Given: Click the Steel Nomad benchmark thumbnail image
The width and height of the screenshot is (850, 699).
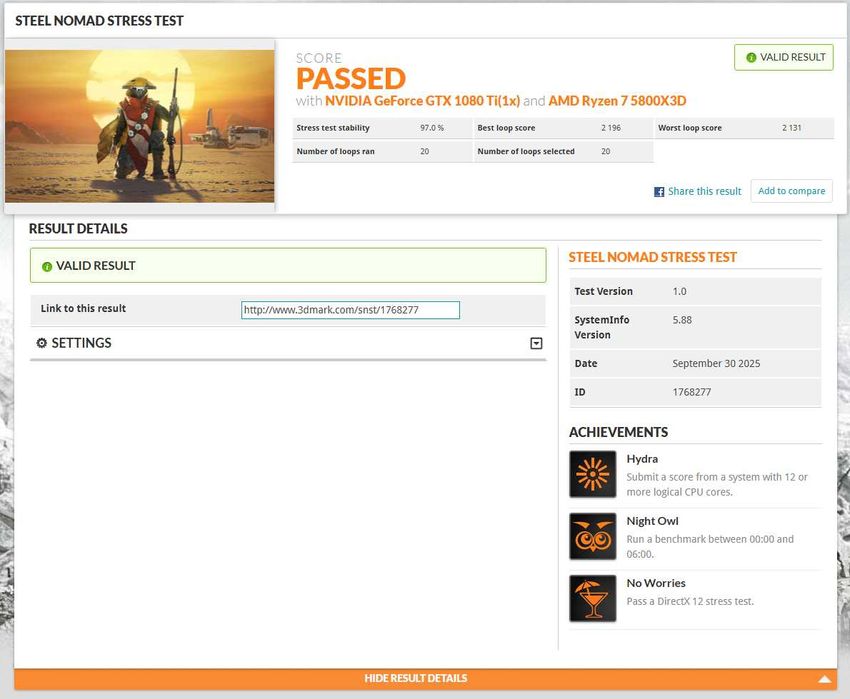Looking at the screenshot, I should pos(139,126).
